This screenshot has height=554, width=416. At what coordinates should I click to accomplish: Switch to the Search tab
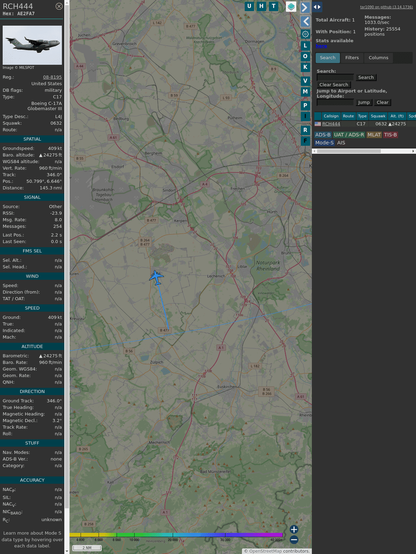tap(328, 58)
